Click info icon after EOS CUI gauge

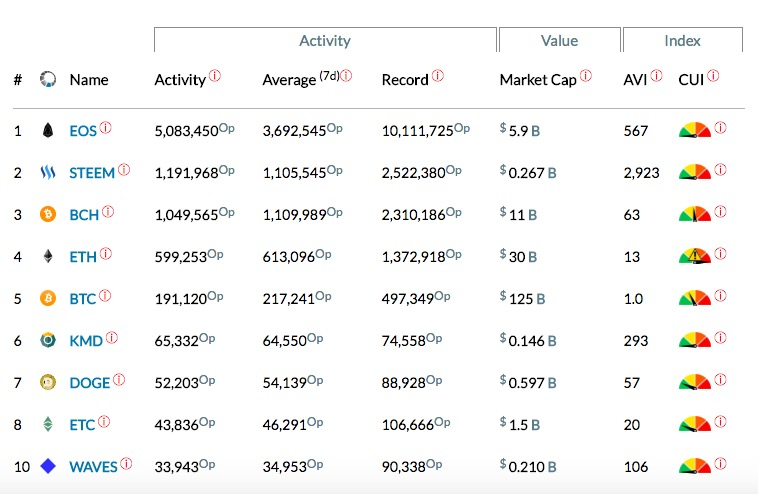point(720,128)
